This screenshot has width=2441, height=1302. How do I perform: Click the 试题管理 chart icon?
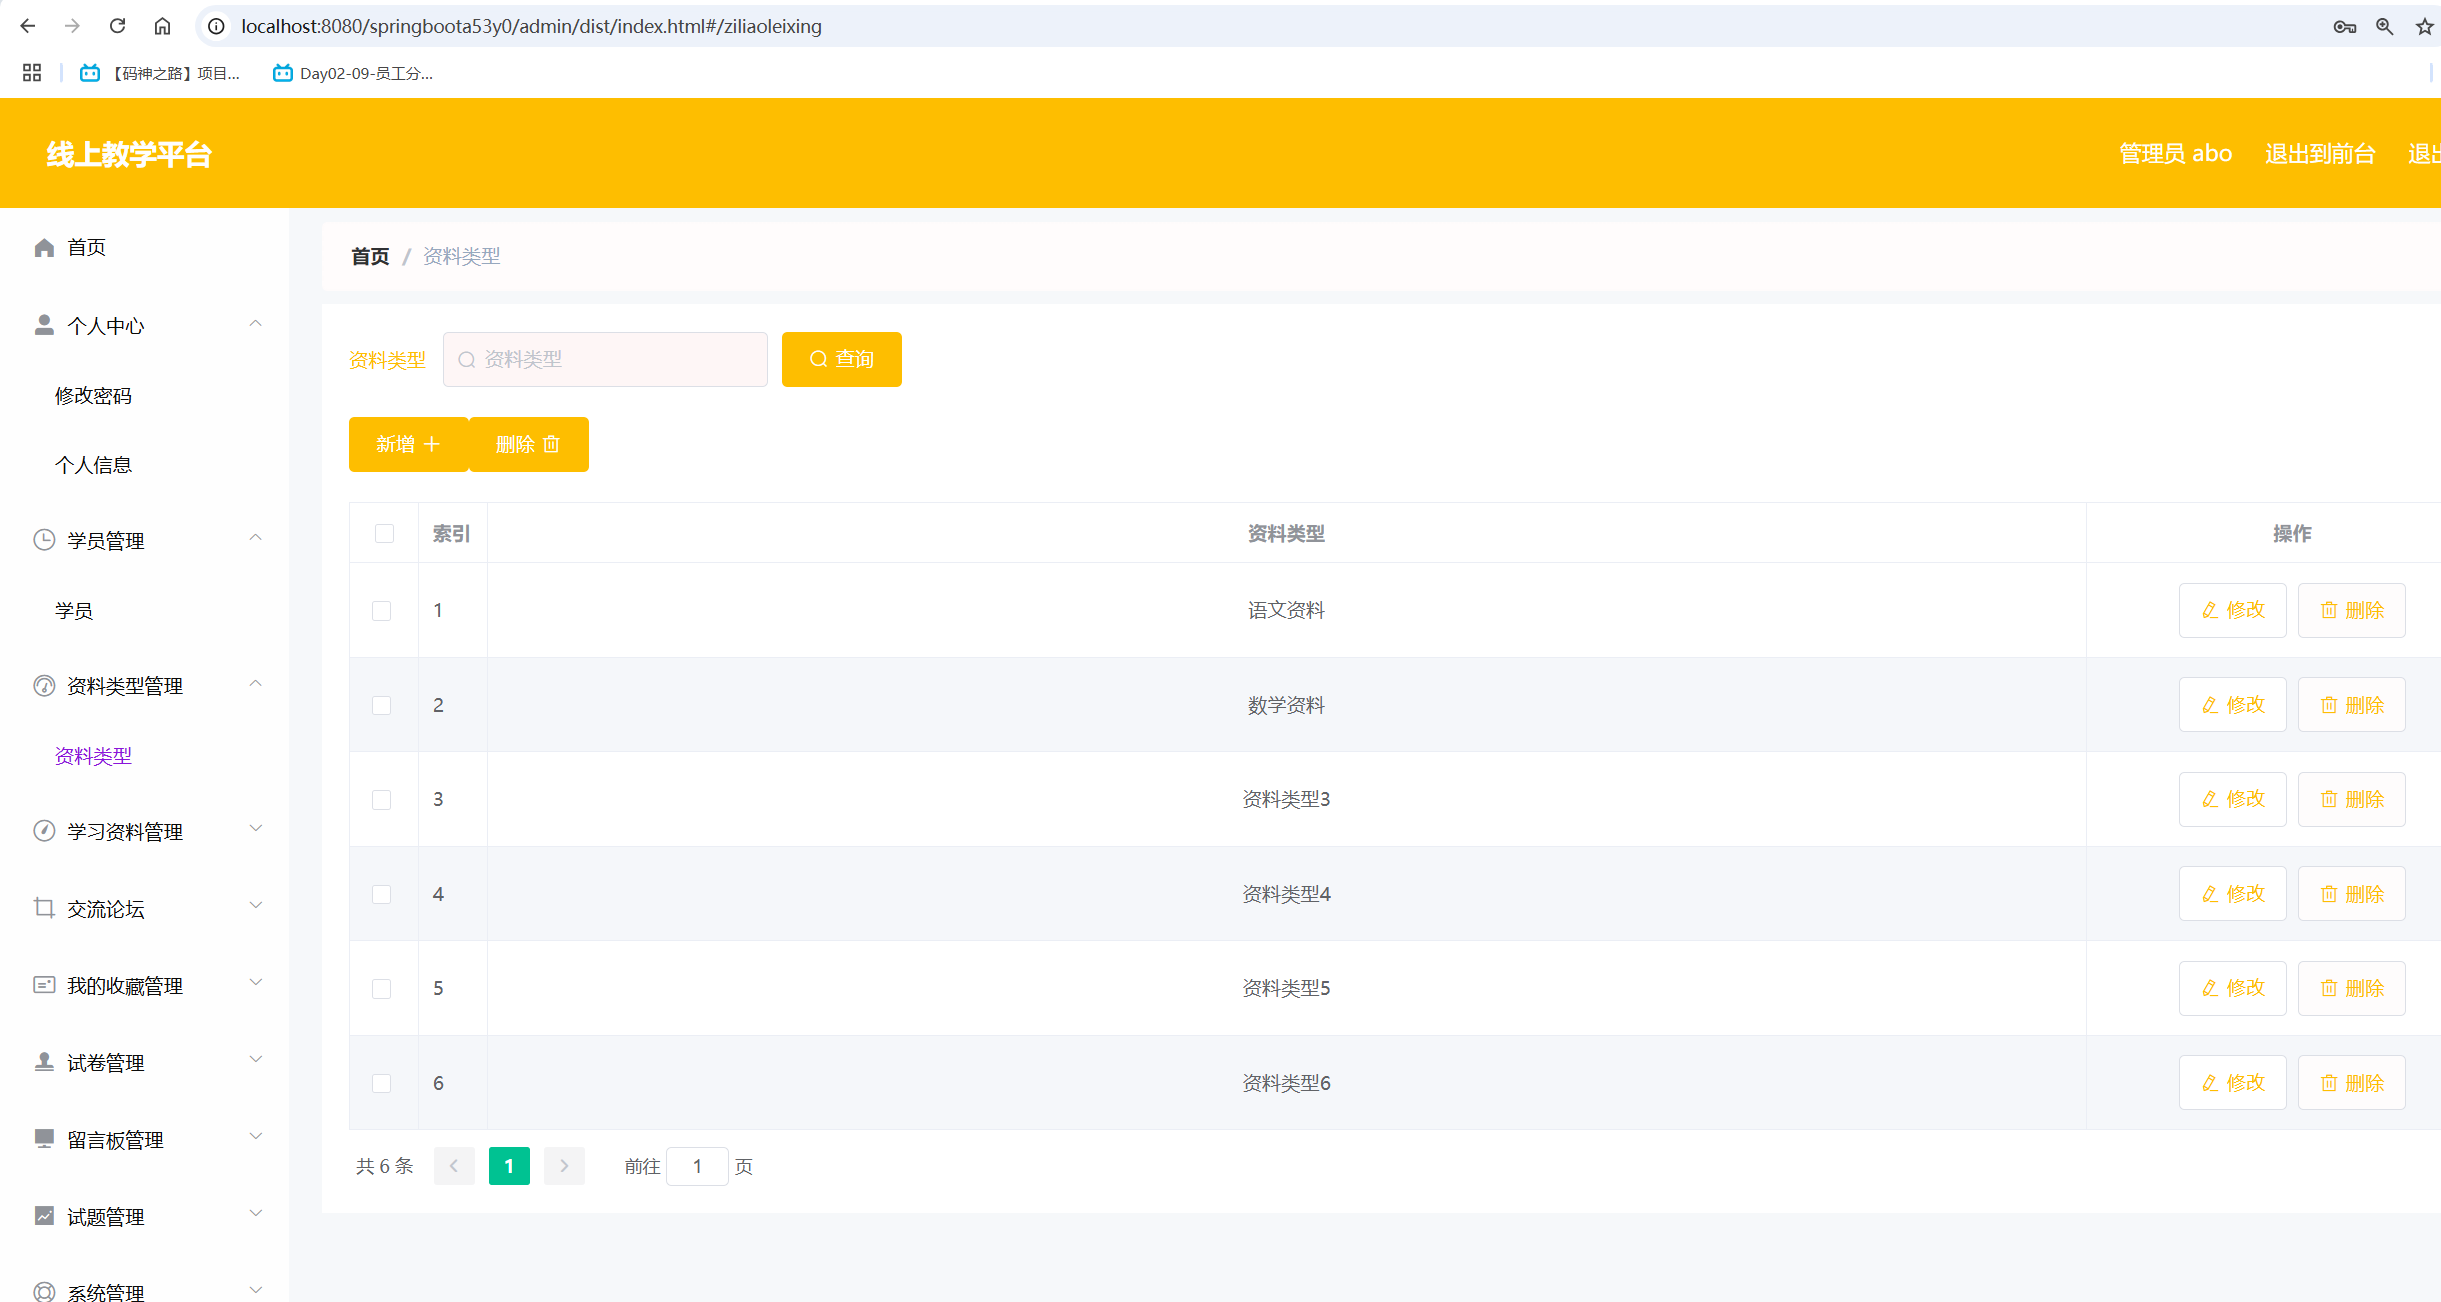click(44, 1216)
